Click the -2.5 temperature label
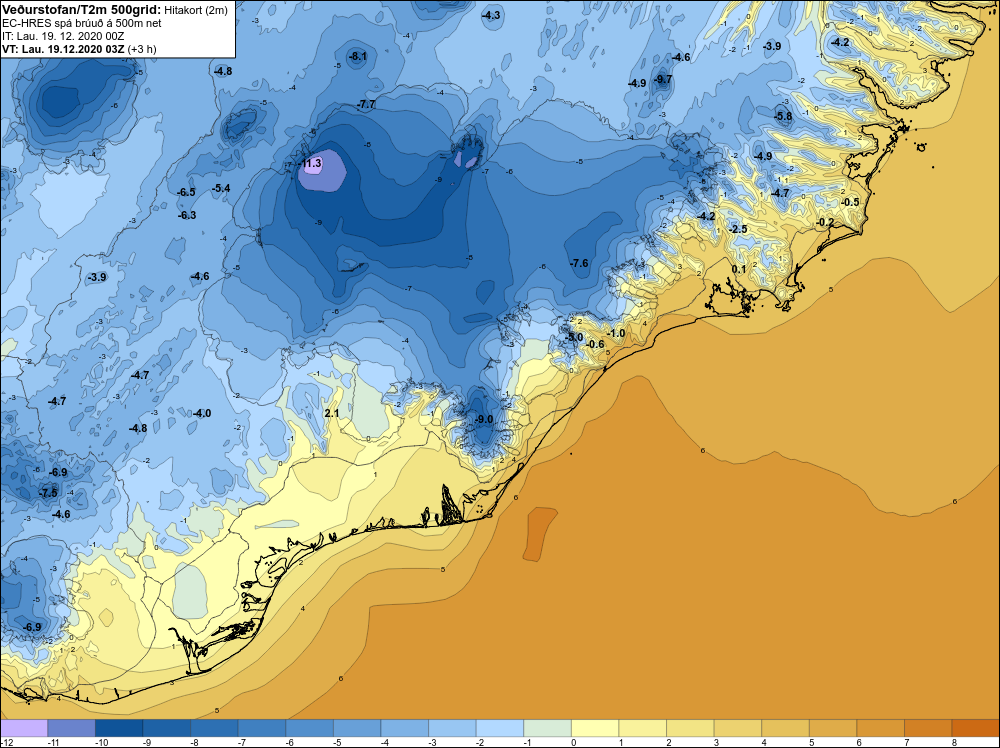 (738, 229)
